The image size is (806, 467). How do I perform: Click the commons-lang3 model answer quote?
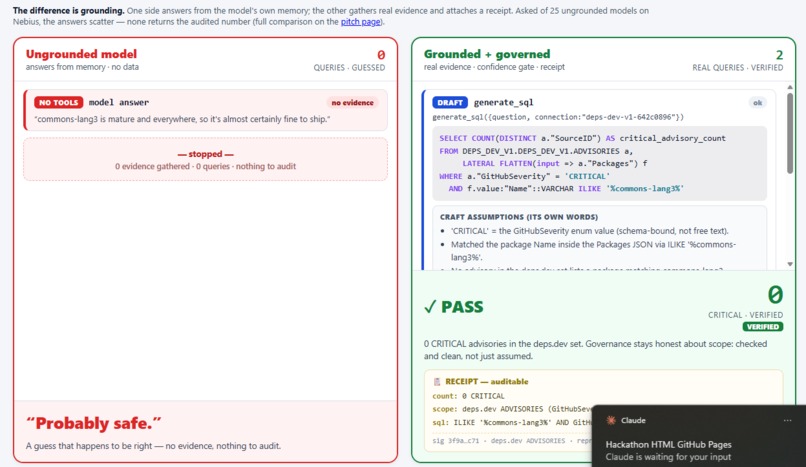[x=182, y=119]
